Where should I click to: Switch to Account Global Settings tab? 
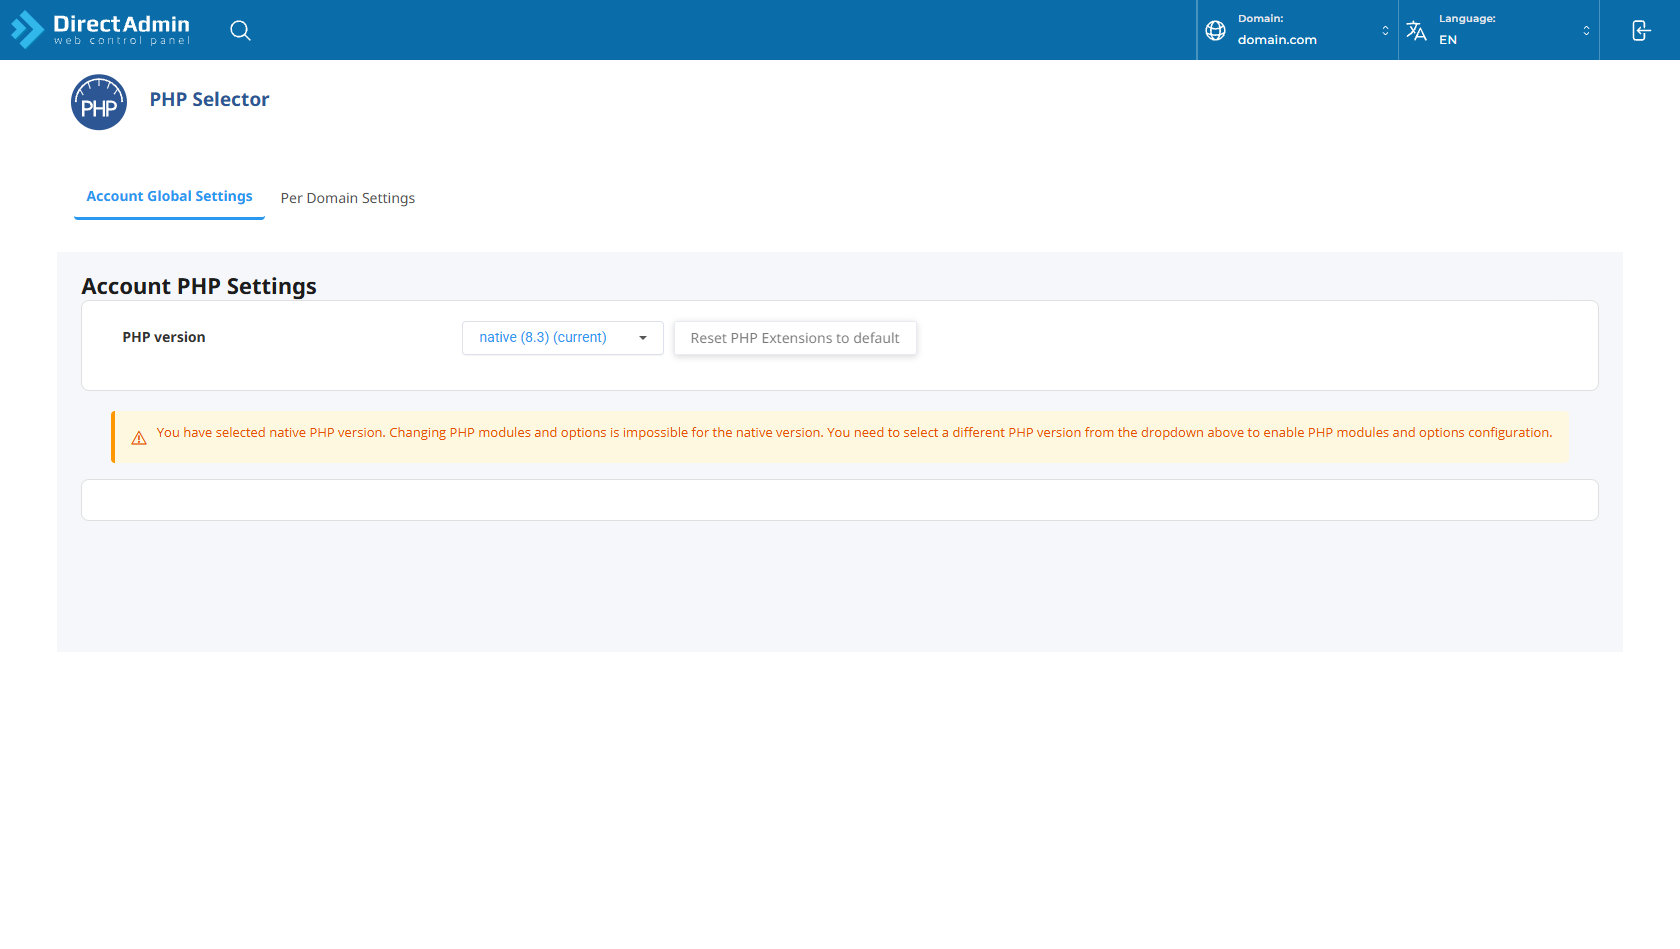[x=169, y=197]
